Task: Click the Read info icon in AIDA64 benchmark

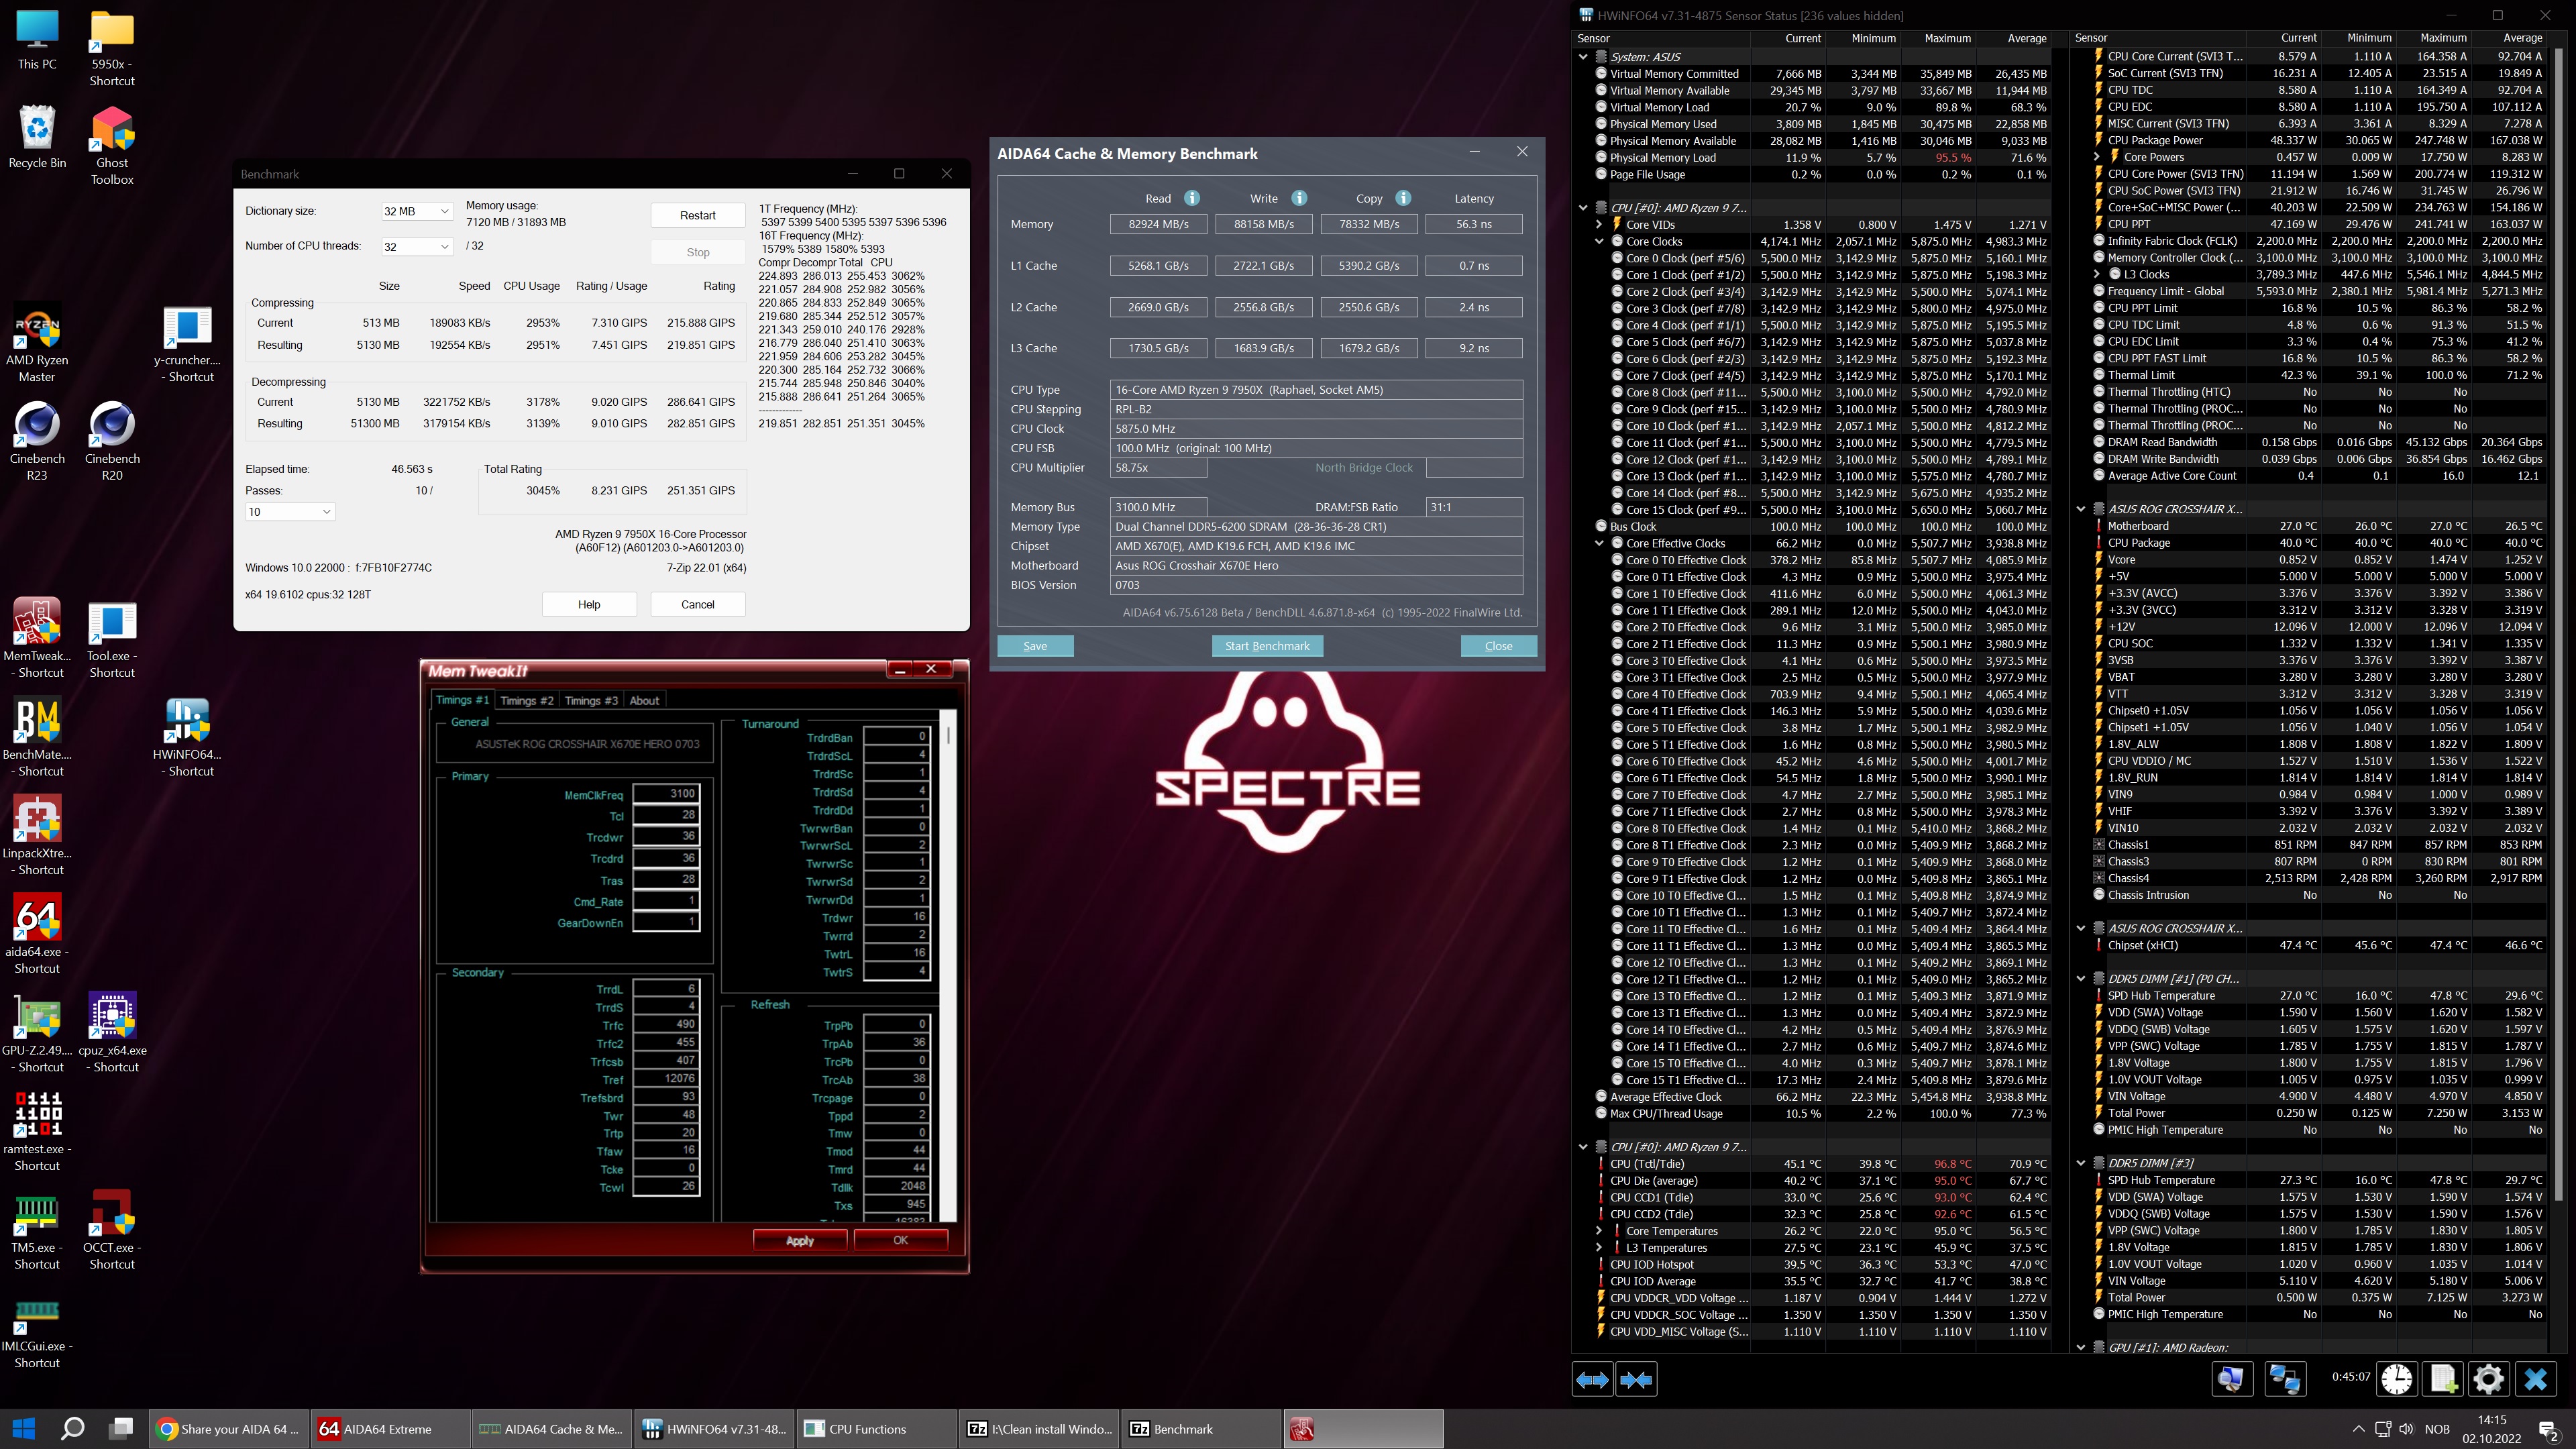Action: [1192, 198]
